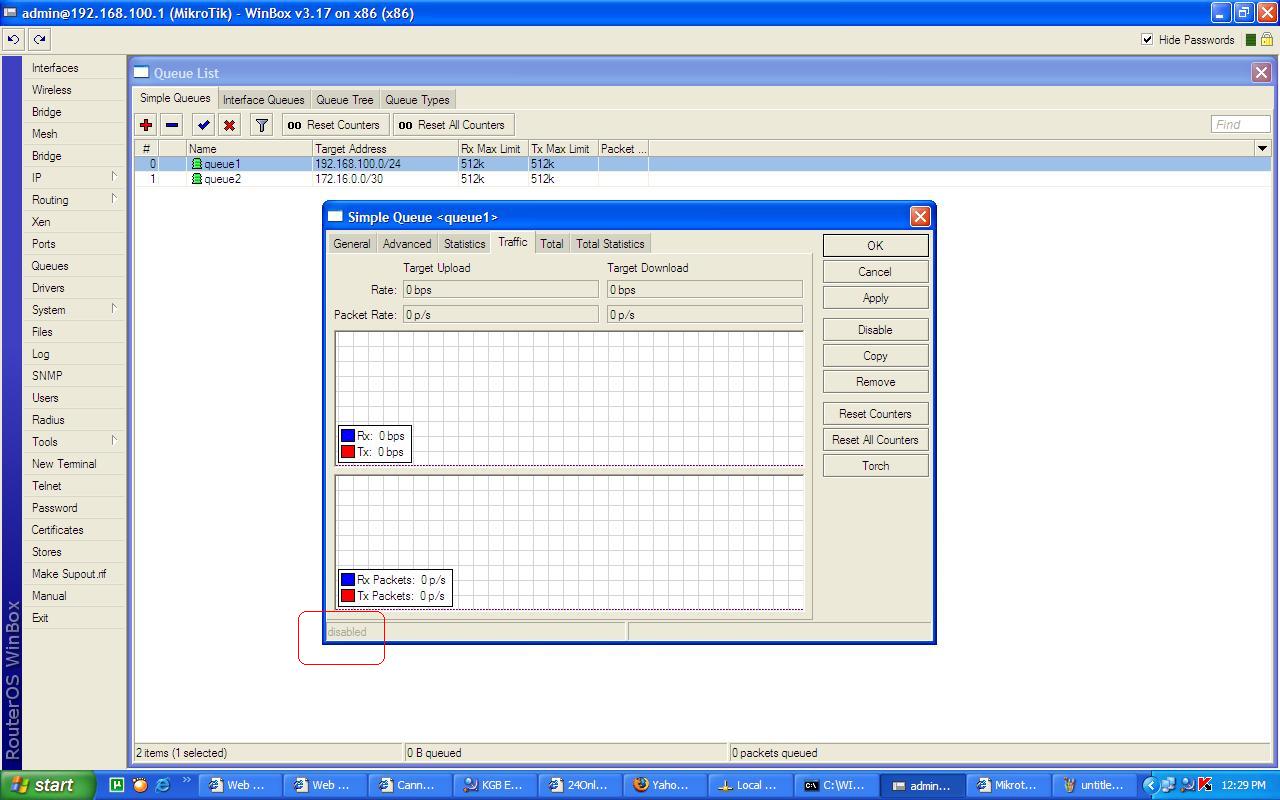Click the redo arrow icon
The width and height of the screenshot is (1280, 800).
[39, 39]
